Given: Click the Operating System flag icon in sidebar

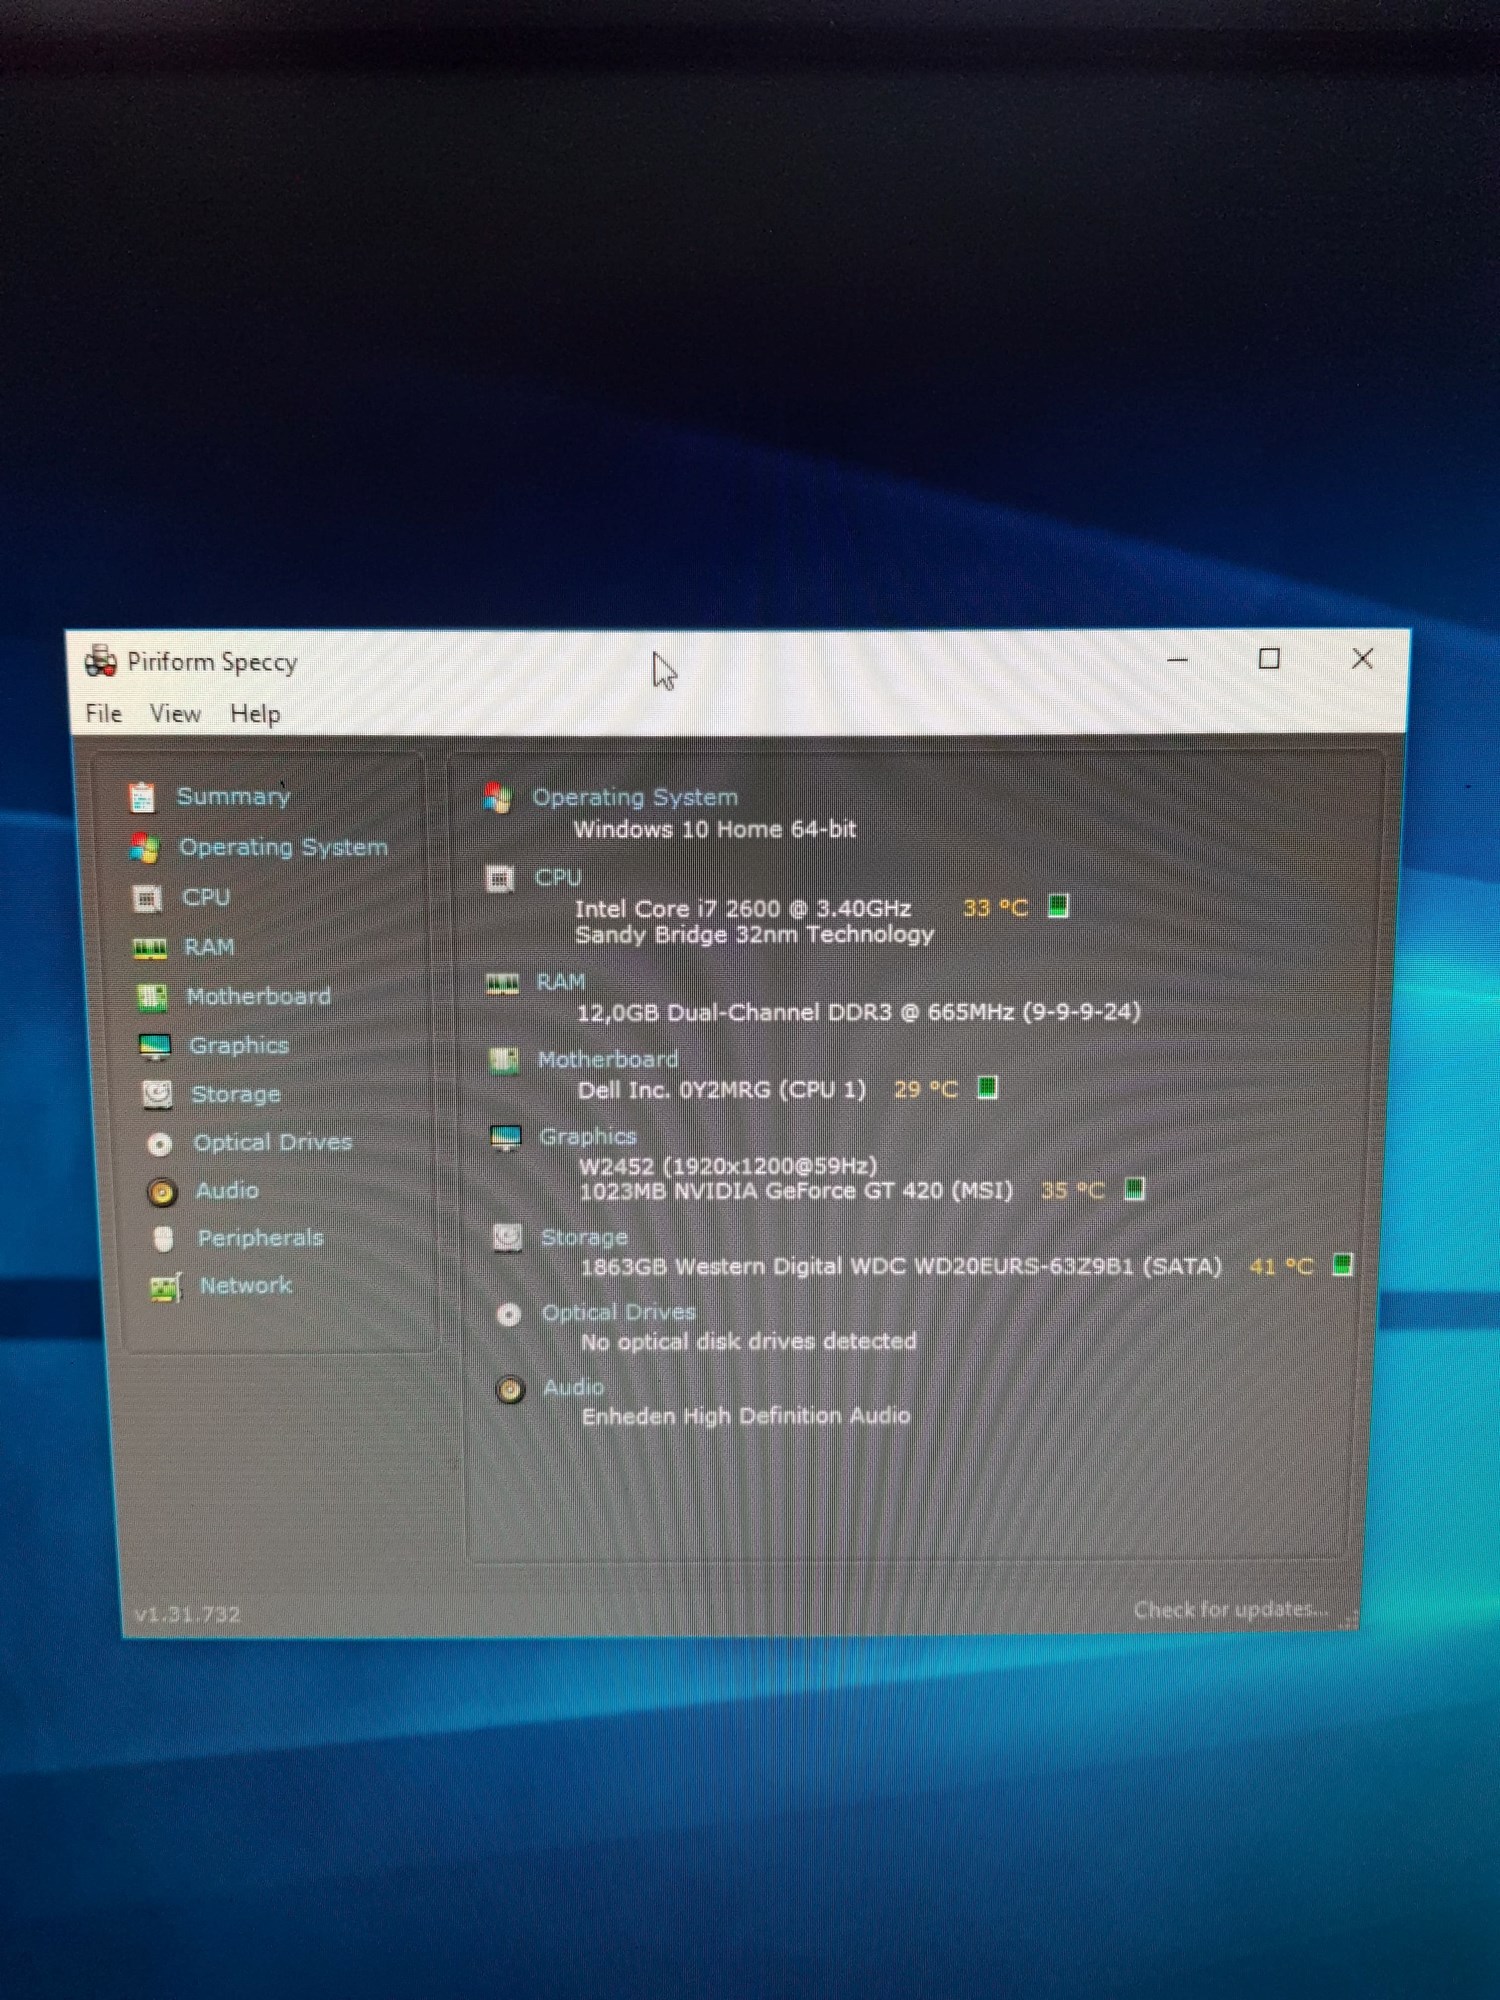Looking at the screenshot, I should [x=145, y=847].
